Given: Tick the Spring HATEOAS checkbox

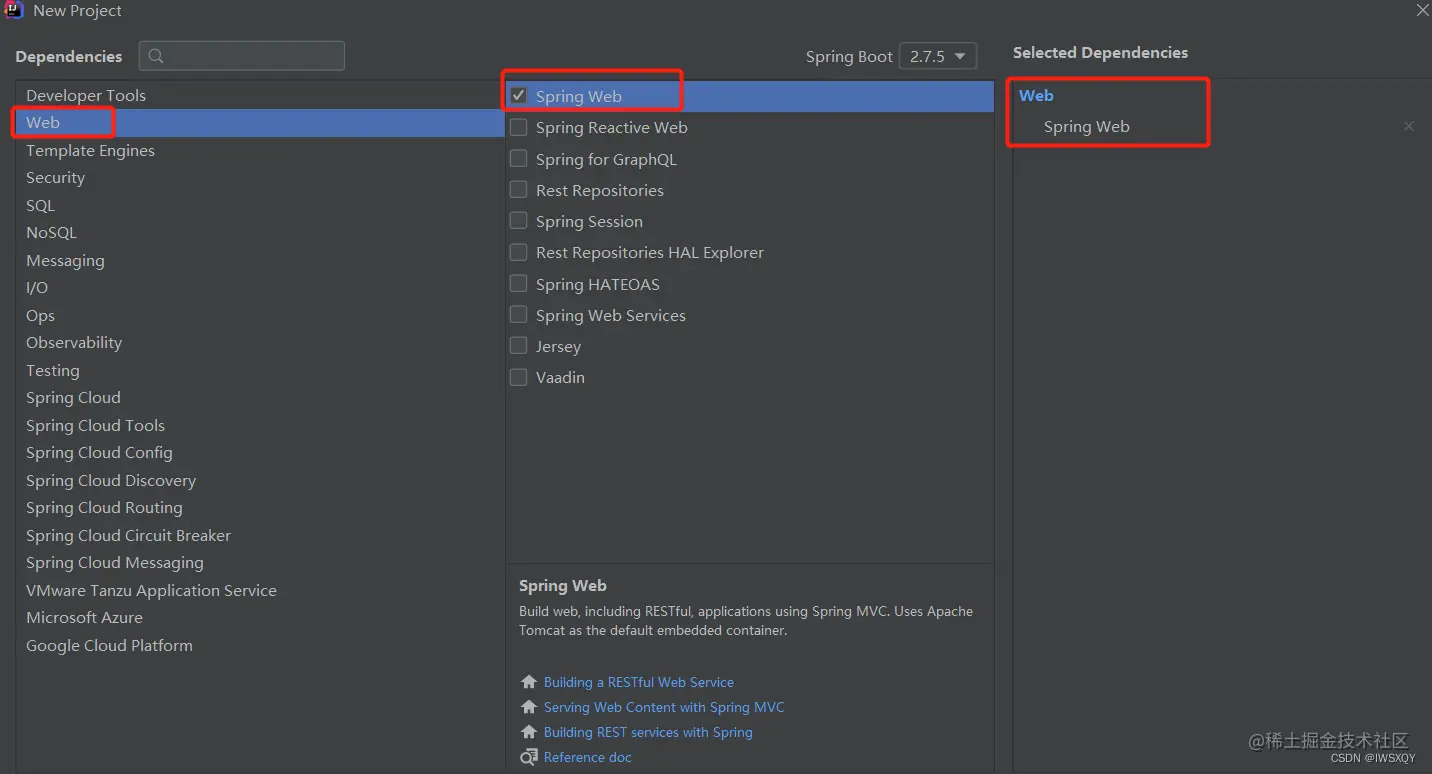Looking at the screenshot, I should [x=518, y=283].
